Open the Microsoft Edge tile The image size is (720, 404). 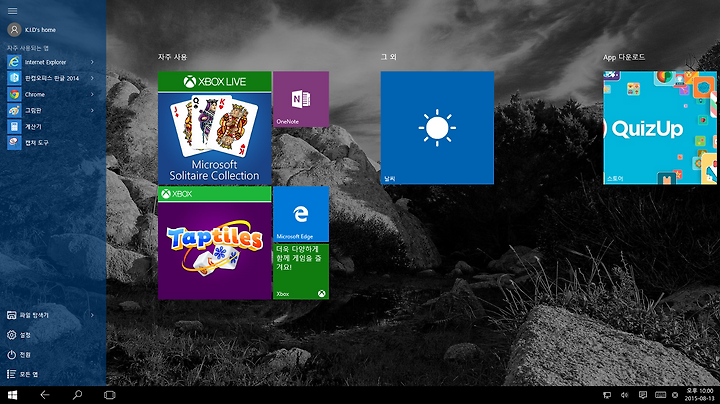301,214
